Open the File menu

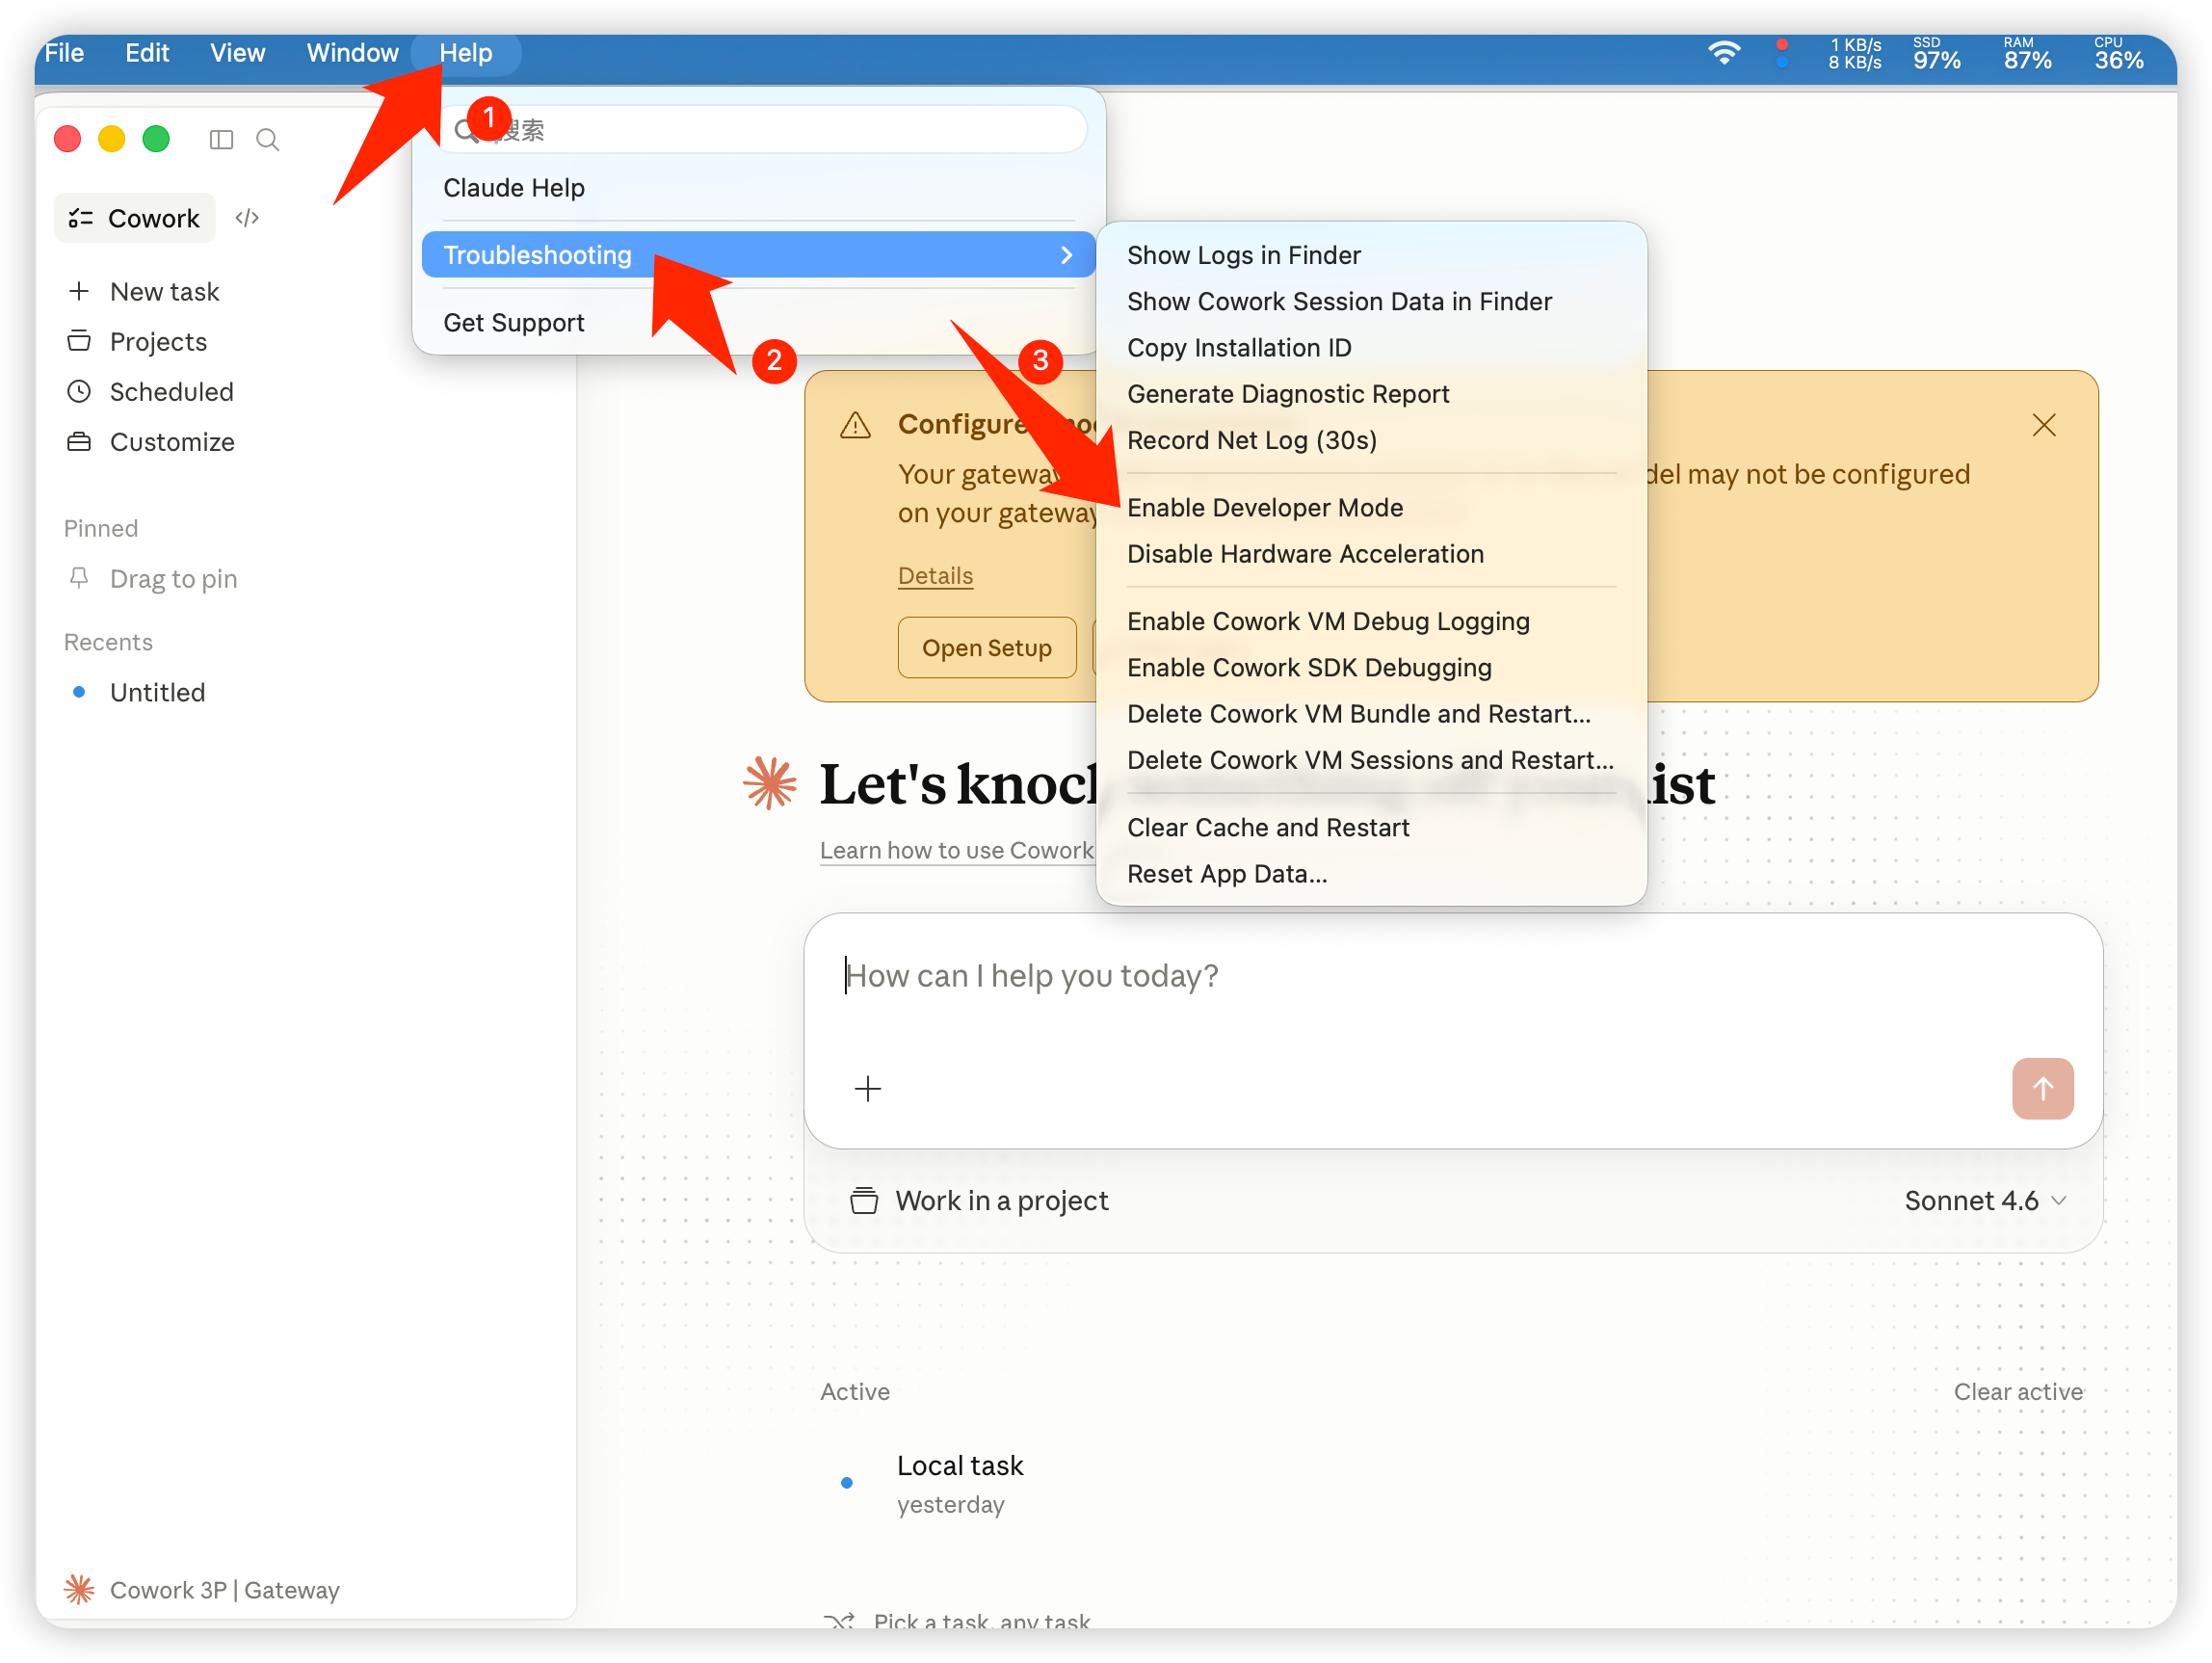(64, 53)
